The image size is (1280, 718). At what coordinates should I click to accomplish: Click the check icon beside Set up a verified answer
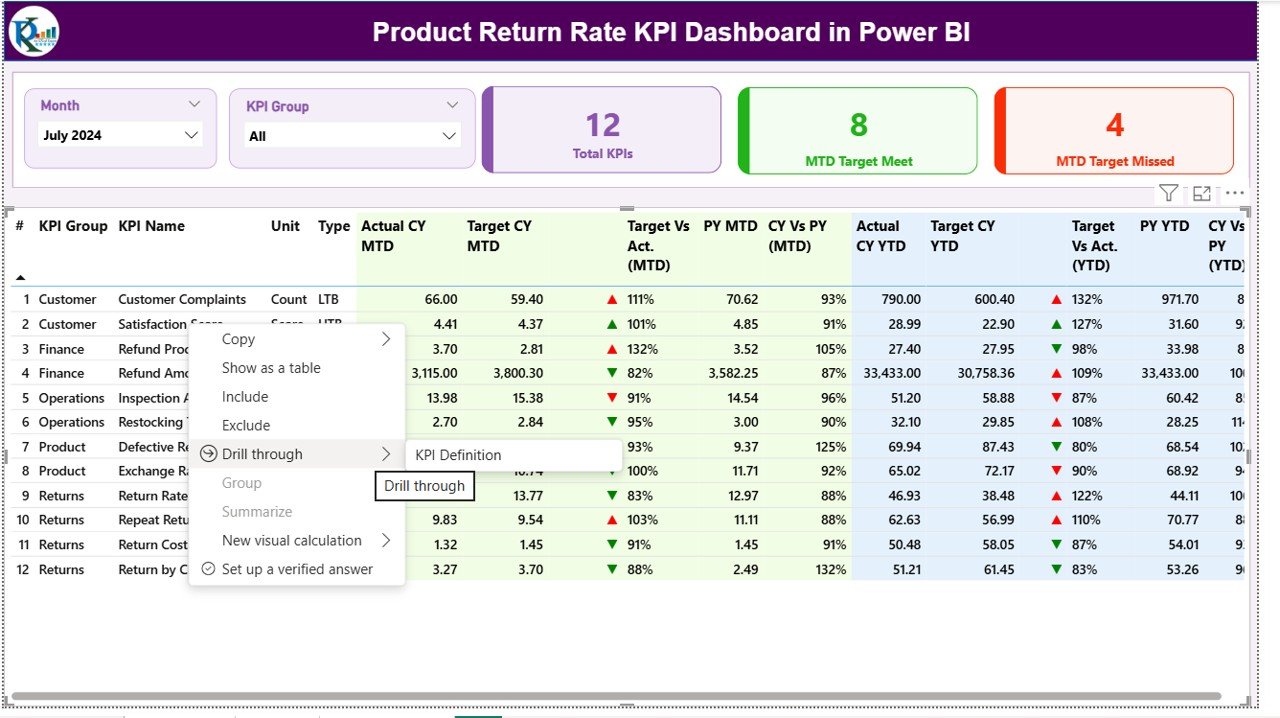208,568
